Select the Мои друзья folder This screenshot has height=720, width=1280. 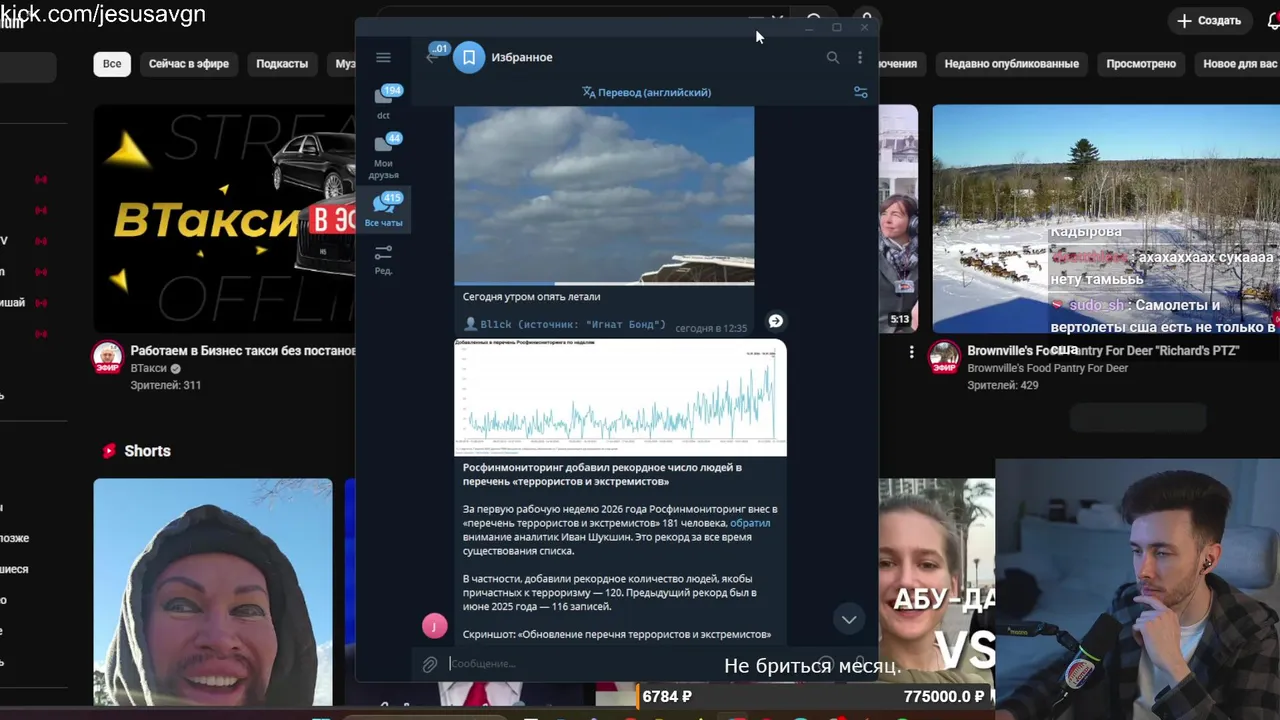click(x=383, y=157)
